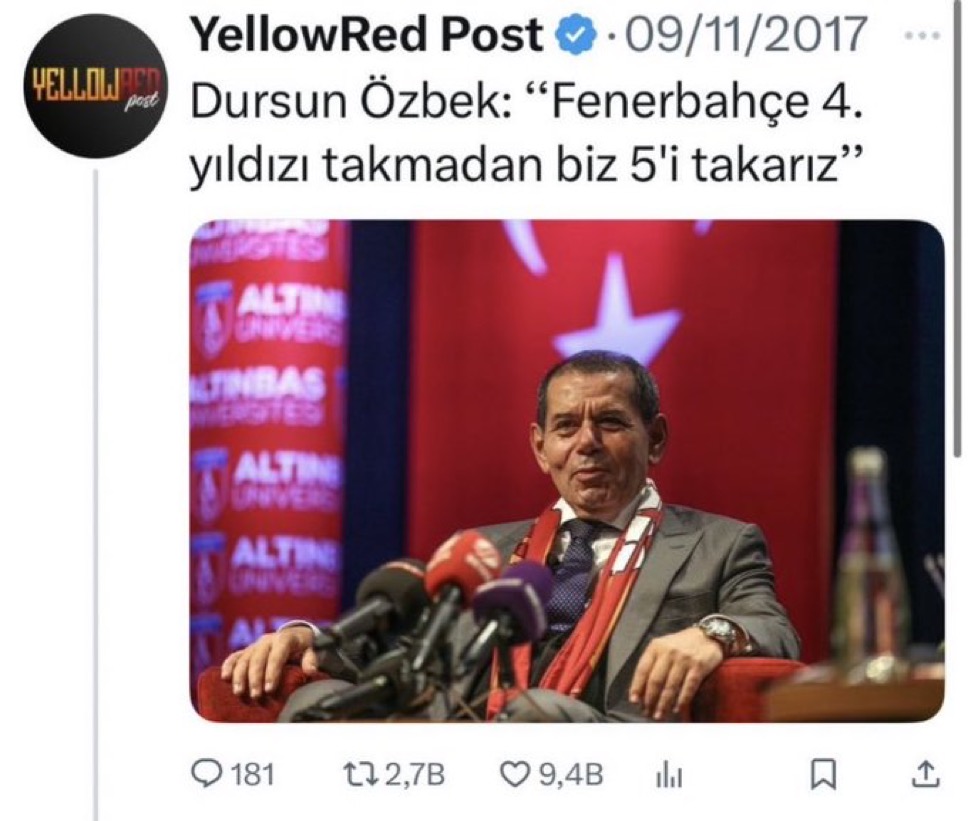968x821 pixels.
Task: Open the three-dot more options menu
Action: point(922,35)
